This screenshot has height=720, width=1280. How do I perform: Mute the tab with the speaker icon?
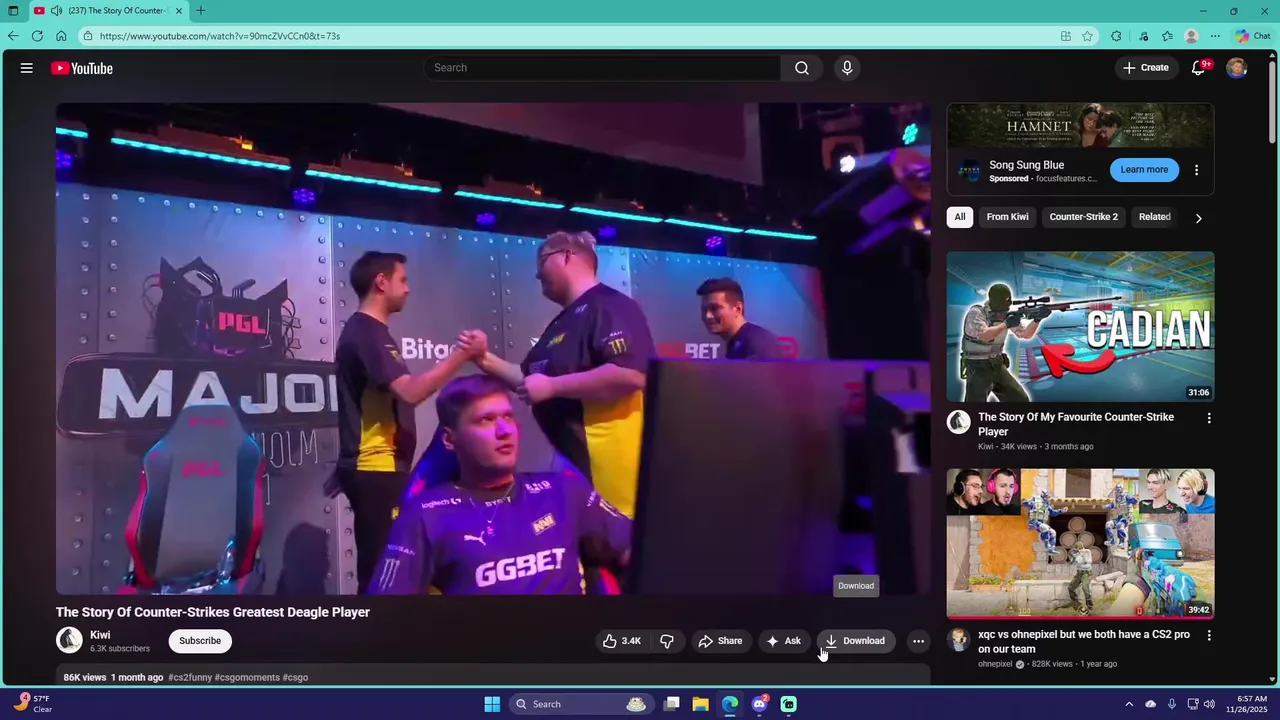pos(57,11)
